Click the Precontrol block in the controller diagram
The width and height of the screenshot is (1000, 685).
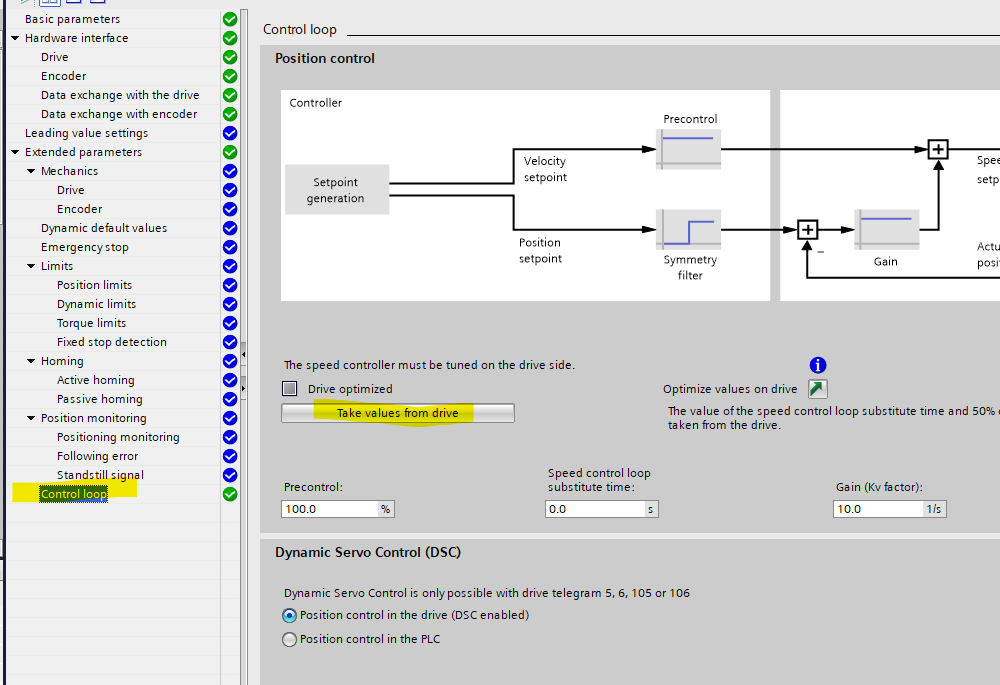[688, 149]
